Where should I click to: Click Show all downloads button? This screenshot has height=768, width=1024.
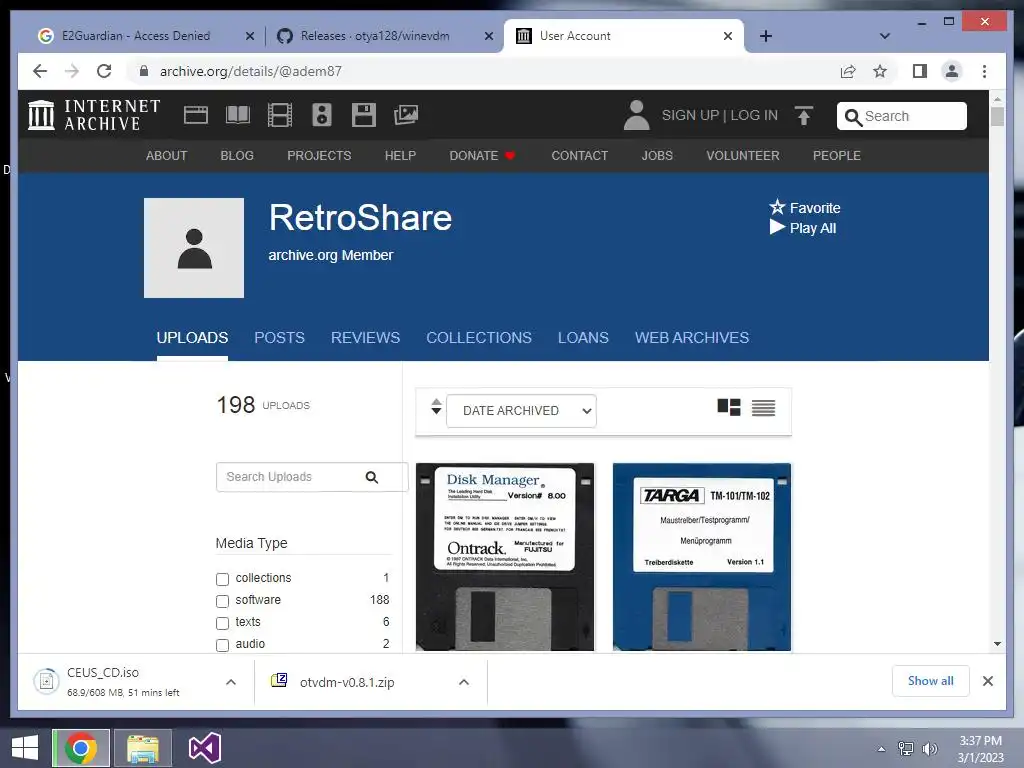[x=931, y=681]
